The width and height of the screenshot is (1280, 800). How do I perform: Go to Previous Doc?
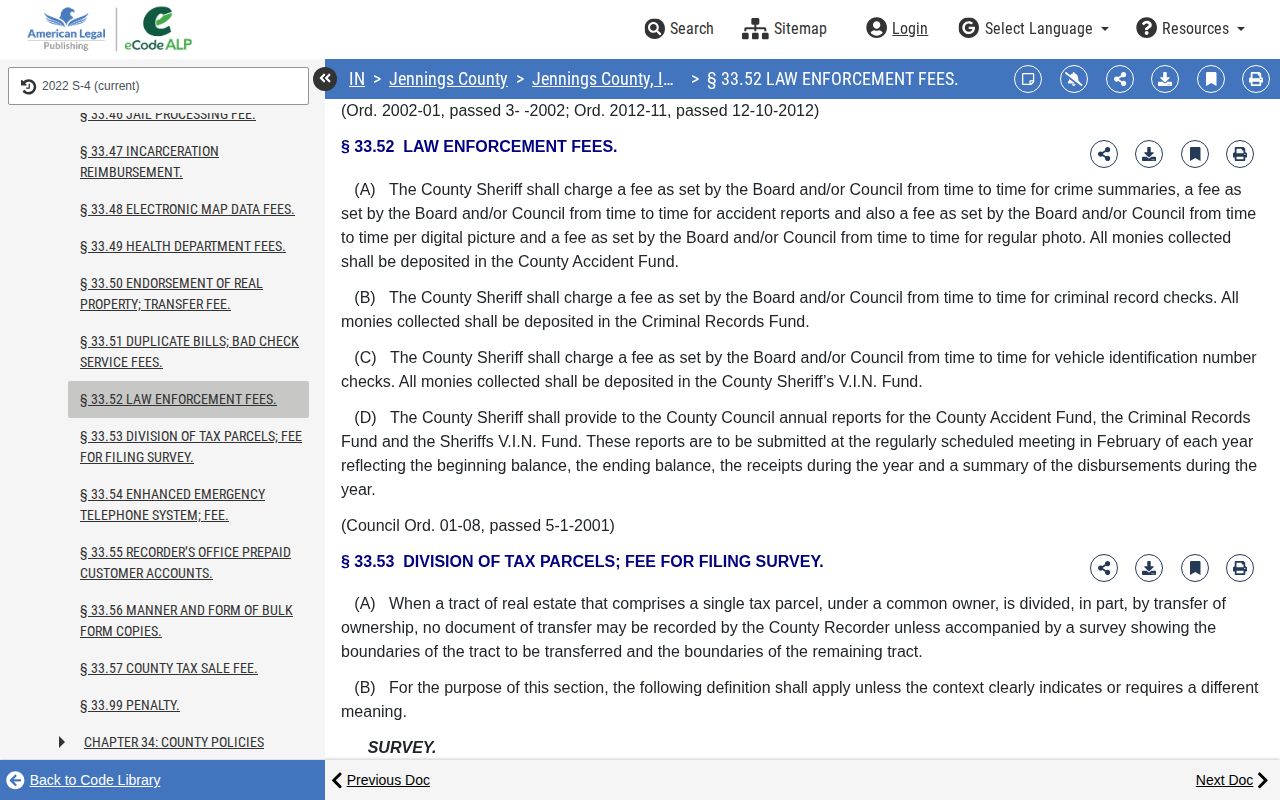380,780
